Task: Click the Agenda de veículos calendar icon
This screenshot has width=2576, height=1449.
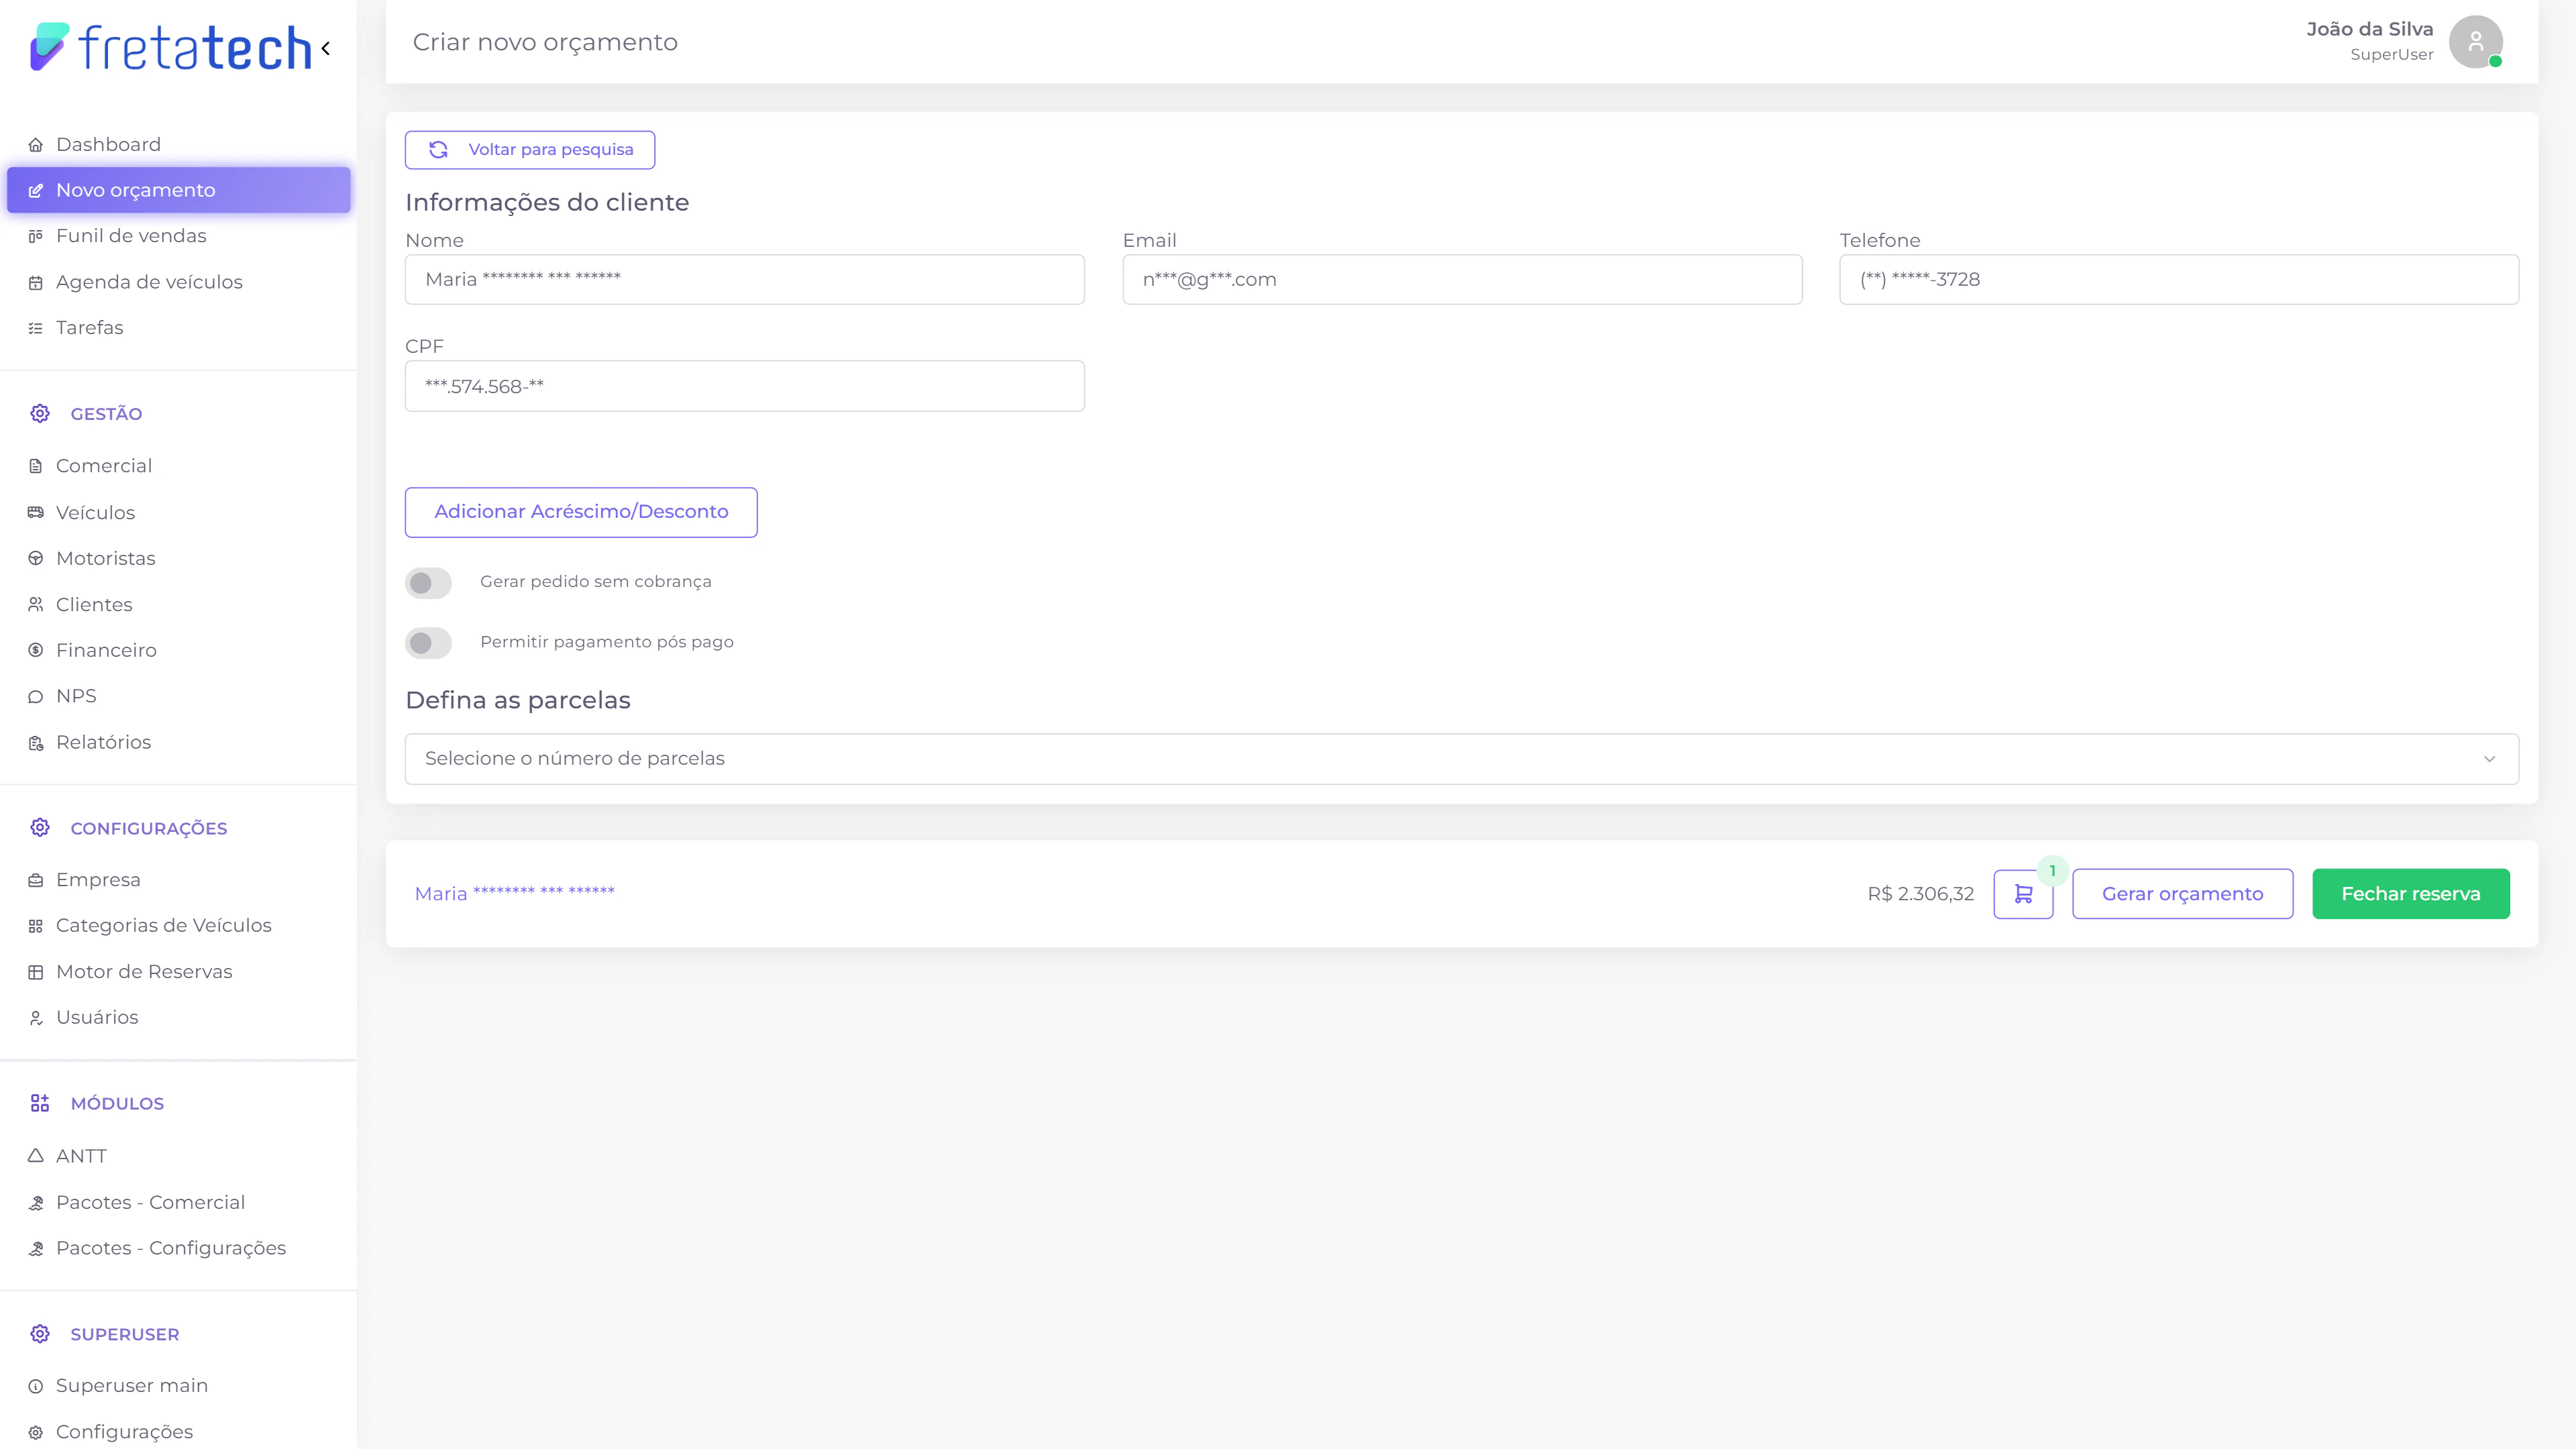Action: point(36,283)
